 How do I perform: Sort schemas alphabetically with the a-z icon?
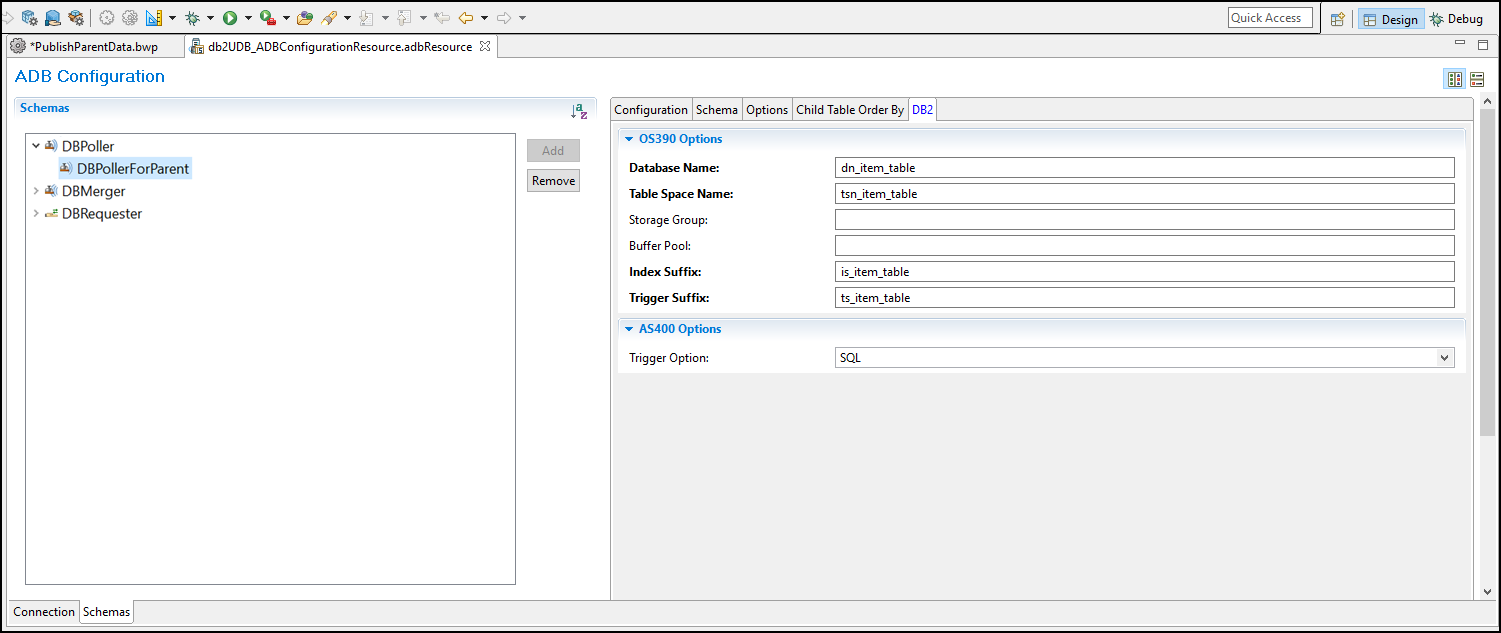coord(579,111)
